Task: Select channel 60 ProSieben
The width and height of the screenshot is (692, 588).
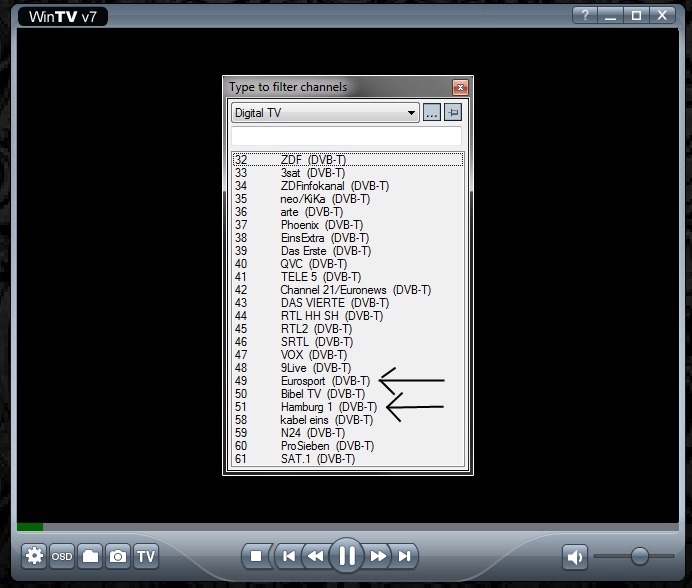Action: point(348,446)
